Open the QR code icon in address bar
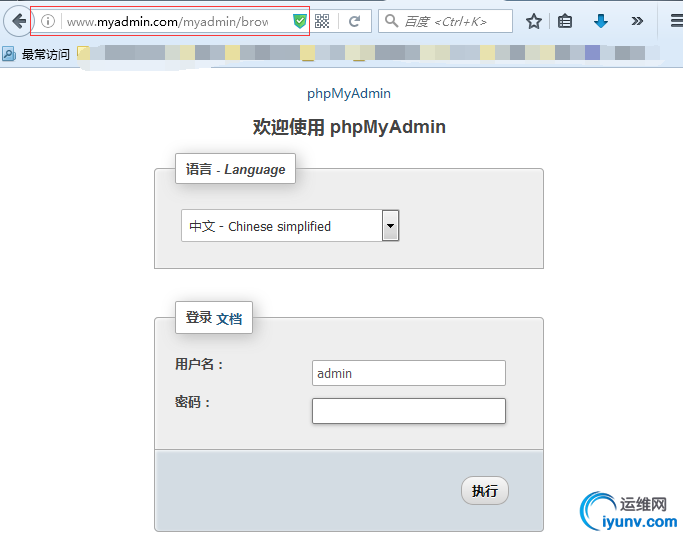The width and height of the screenshot is (683, 538). 322,21
